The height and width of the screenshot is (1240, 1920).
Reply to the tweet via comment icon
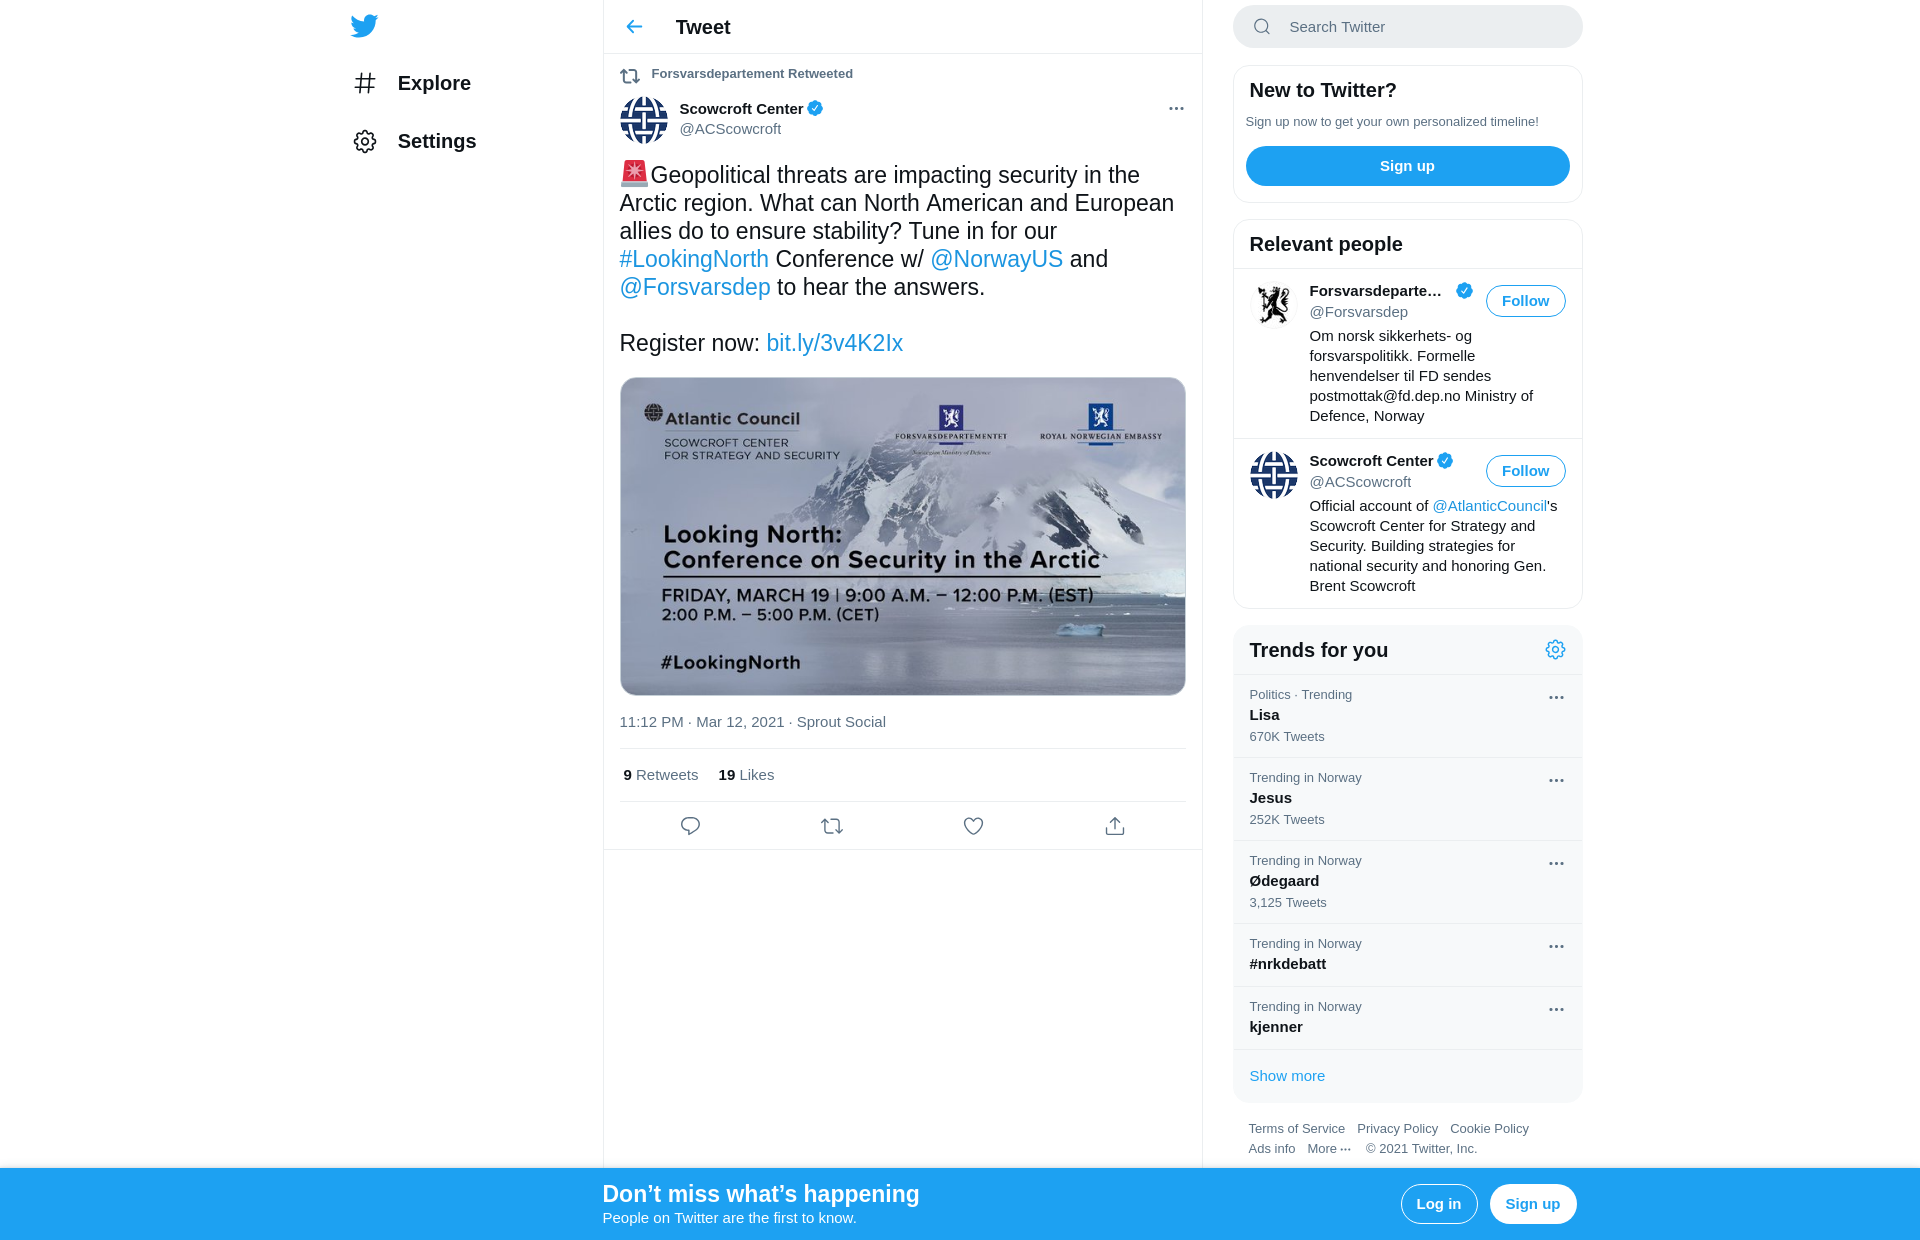tap(690, 826)
